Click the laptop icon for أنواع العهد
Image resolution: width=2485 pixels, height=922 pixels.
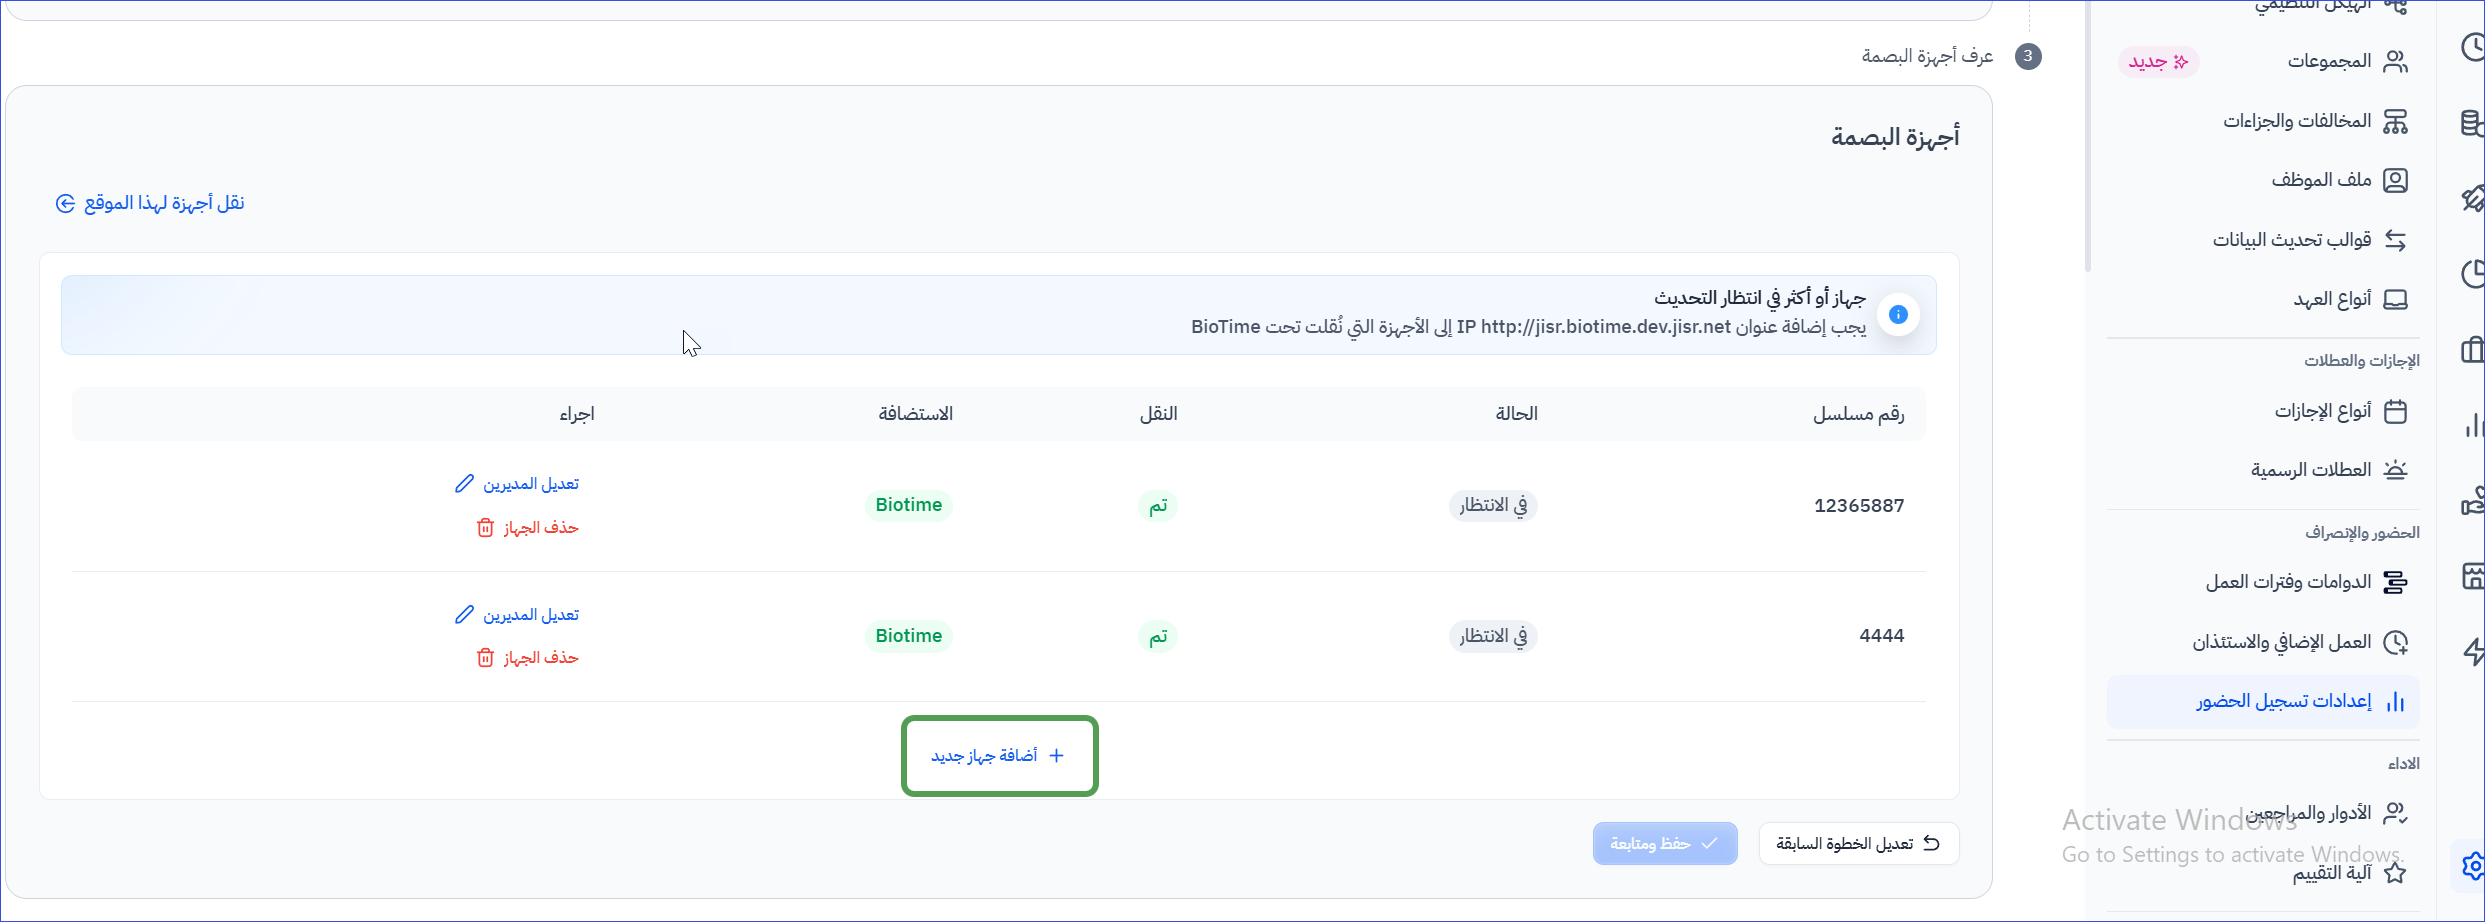click(2395, 300)
